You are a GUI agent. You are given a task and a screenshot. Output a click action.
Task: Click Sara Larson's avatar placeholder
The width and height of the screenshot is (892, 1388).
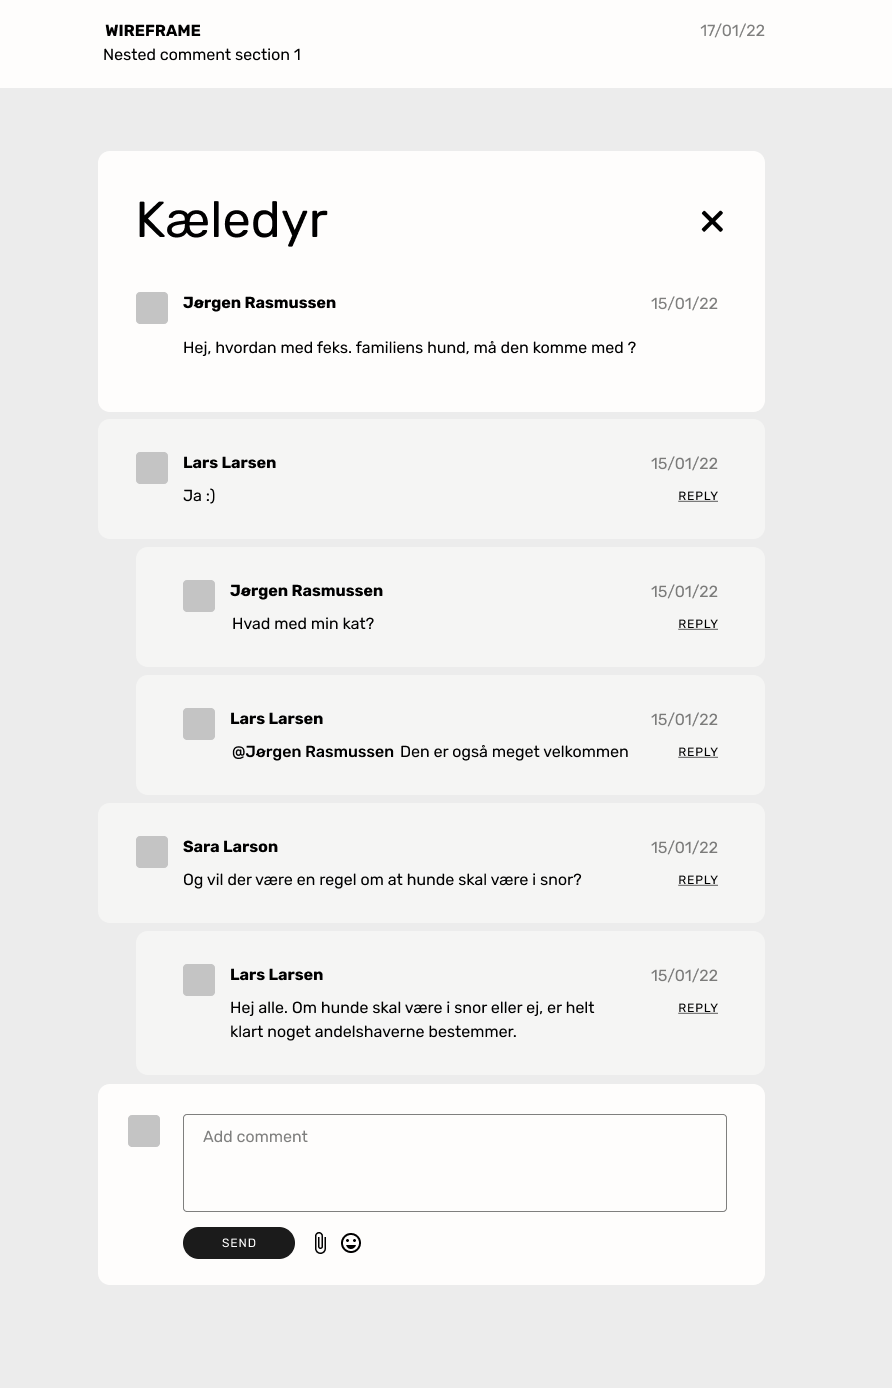tap(151, 852)
